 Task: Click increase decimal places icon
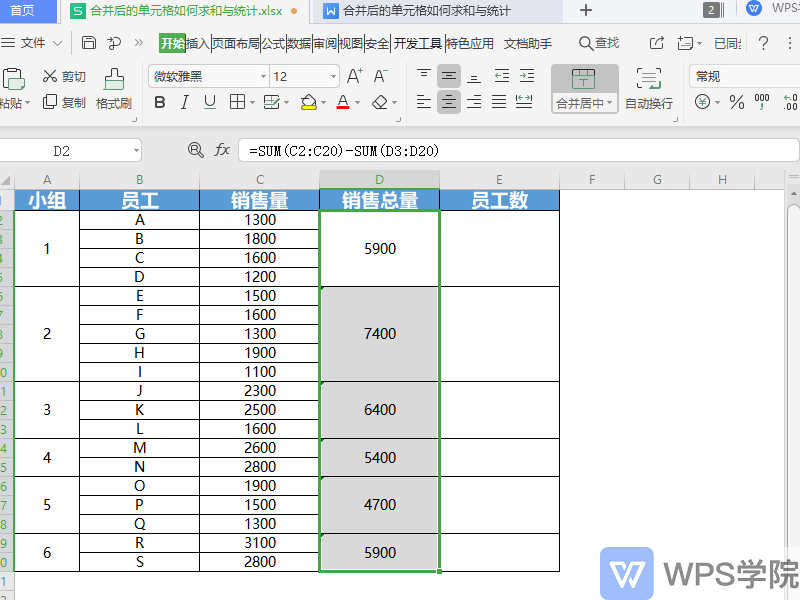click(x=790, y=103)
